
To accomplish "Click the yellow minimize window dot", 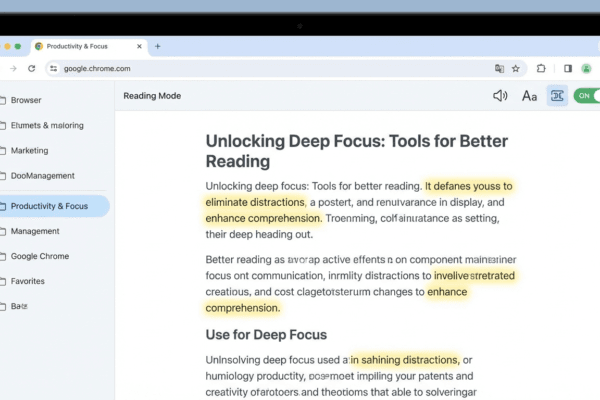I will point(7,46).
